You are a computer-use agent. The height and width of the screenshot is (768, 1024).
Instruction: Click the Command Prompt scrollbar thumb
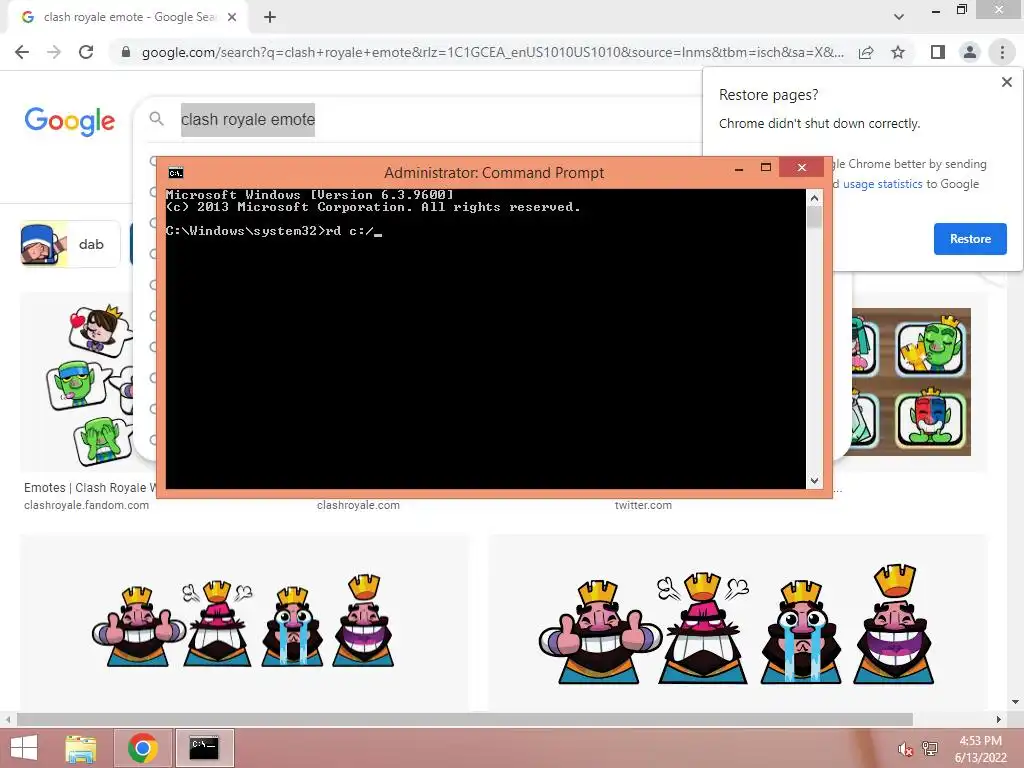814,217
